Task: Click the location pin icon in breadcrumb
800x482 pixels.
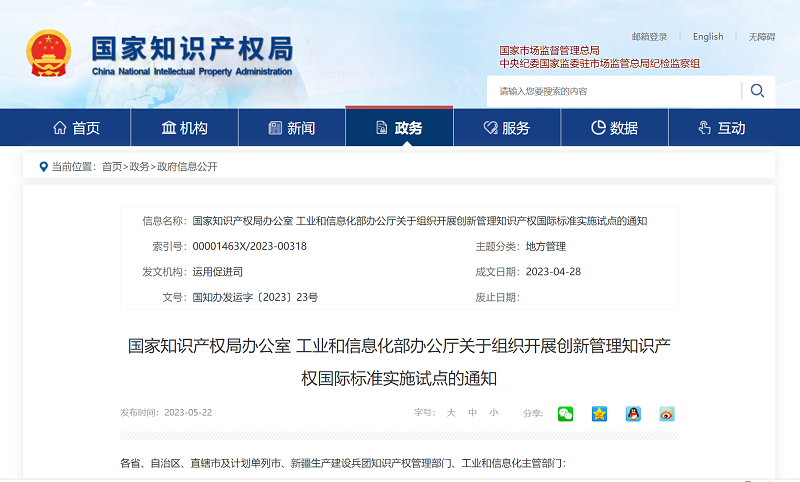Action: point(43,166)
